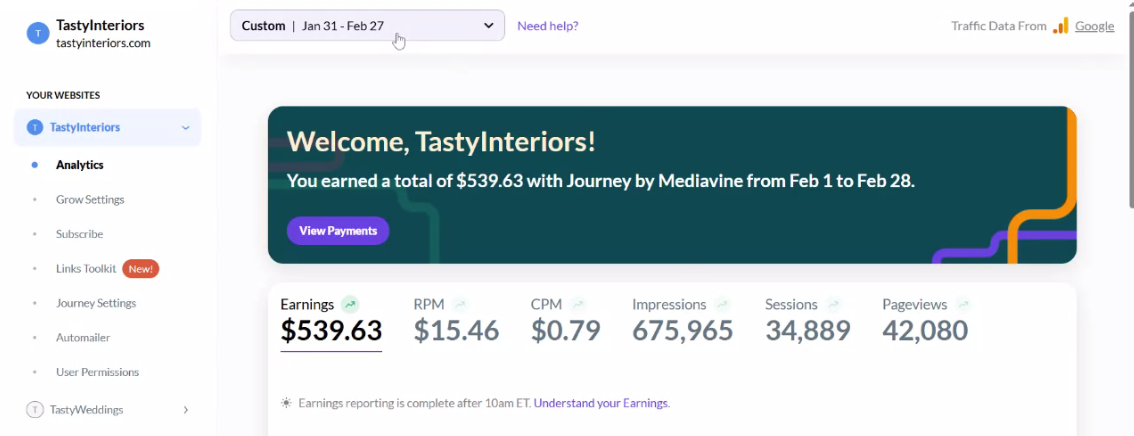The image size is (1134, 436).
Task: Click the $15.46 RPM value
Action: point(456,330)
